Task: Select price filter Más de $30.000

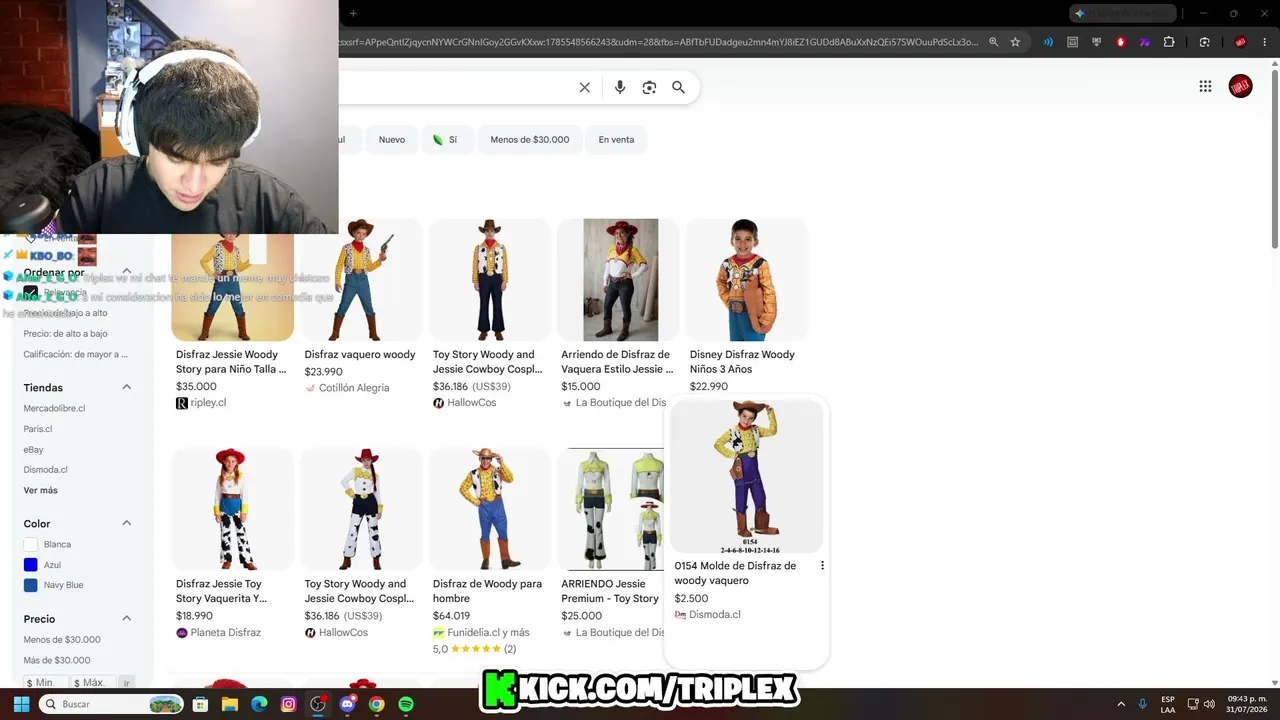Action: tap(57, 660)
